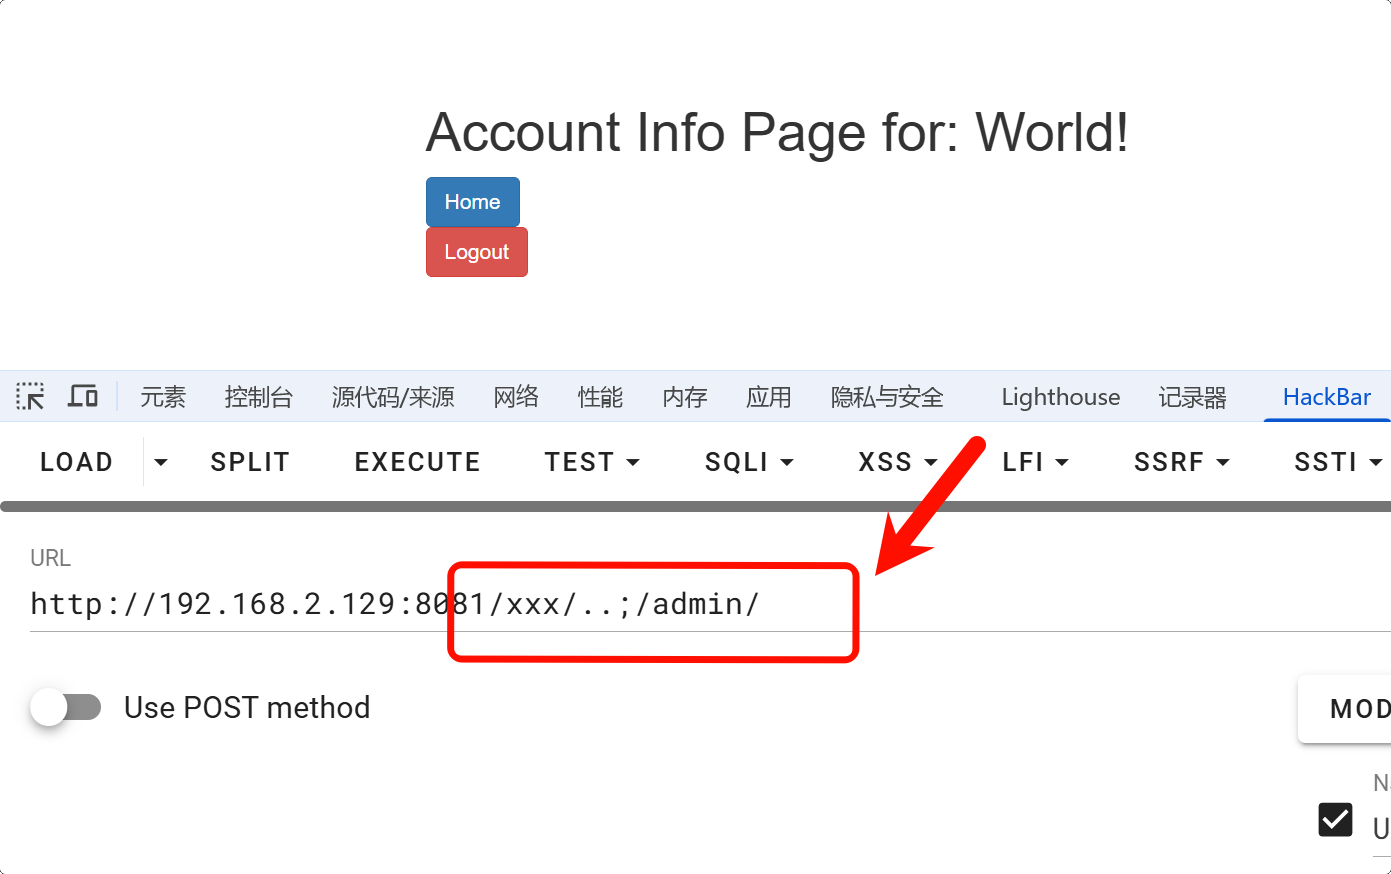Screen dimensions: 1391x874
Task: Uncheck the checked box at bottom right
Action: 1335,820
